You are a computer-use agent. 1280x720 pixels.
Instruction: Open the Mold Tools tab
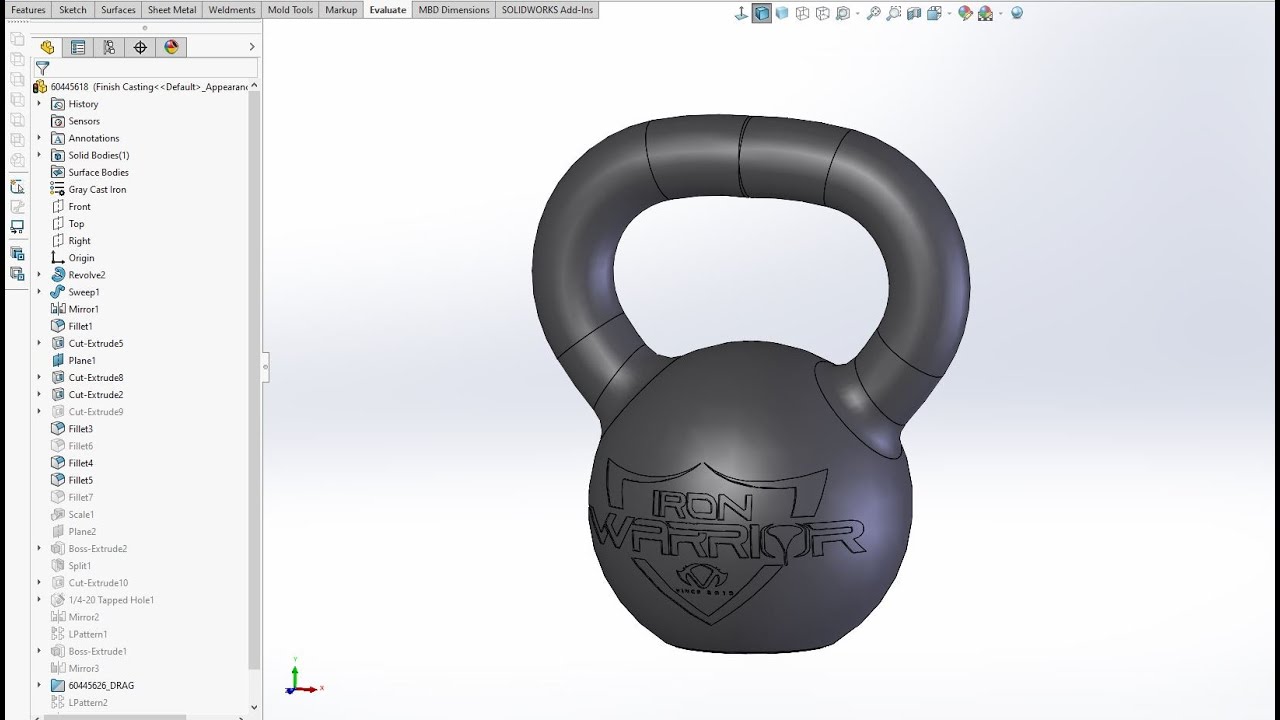[290, 10]
